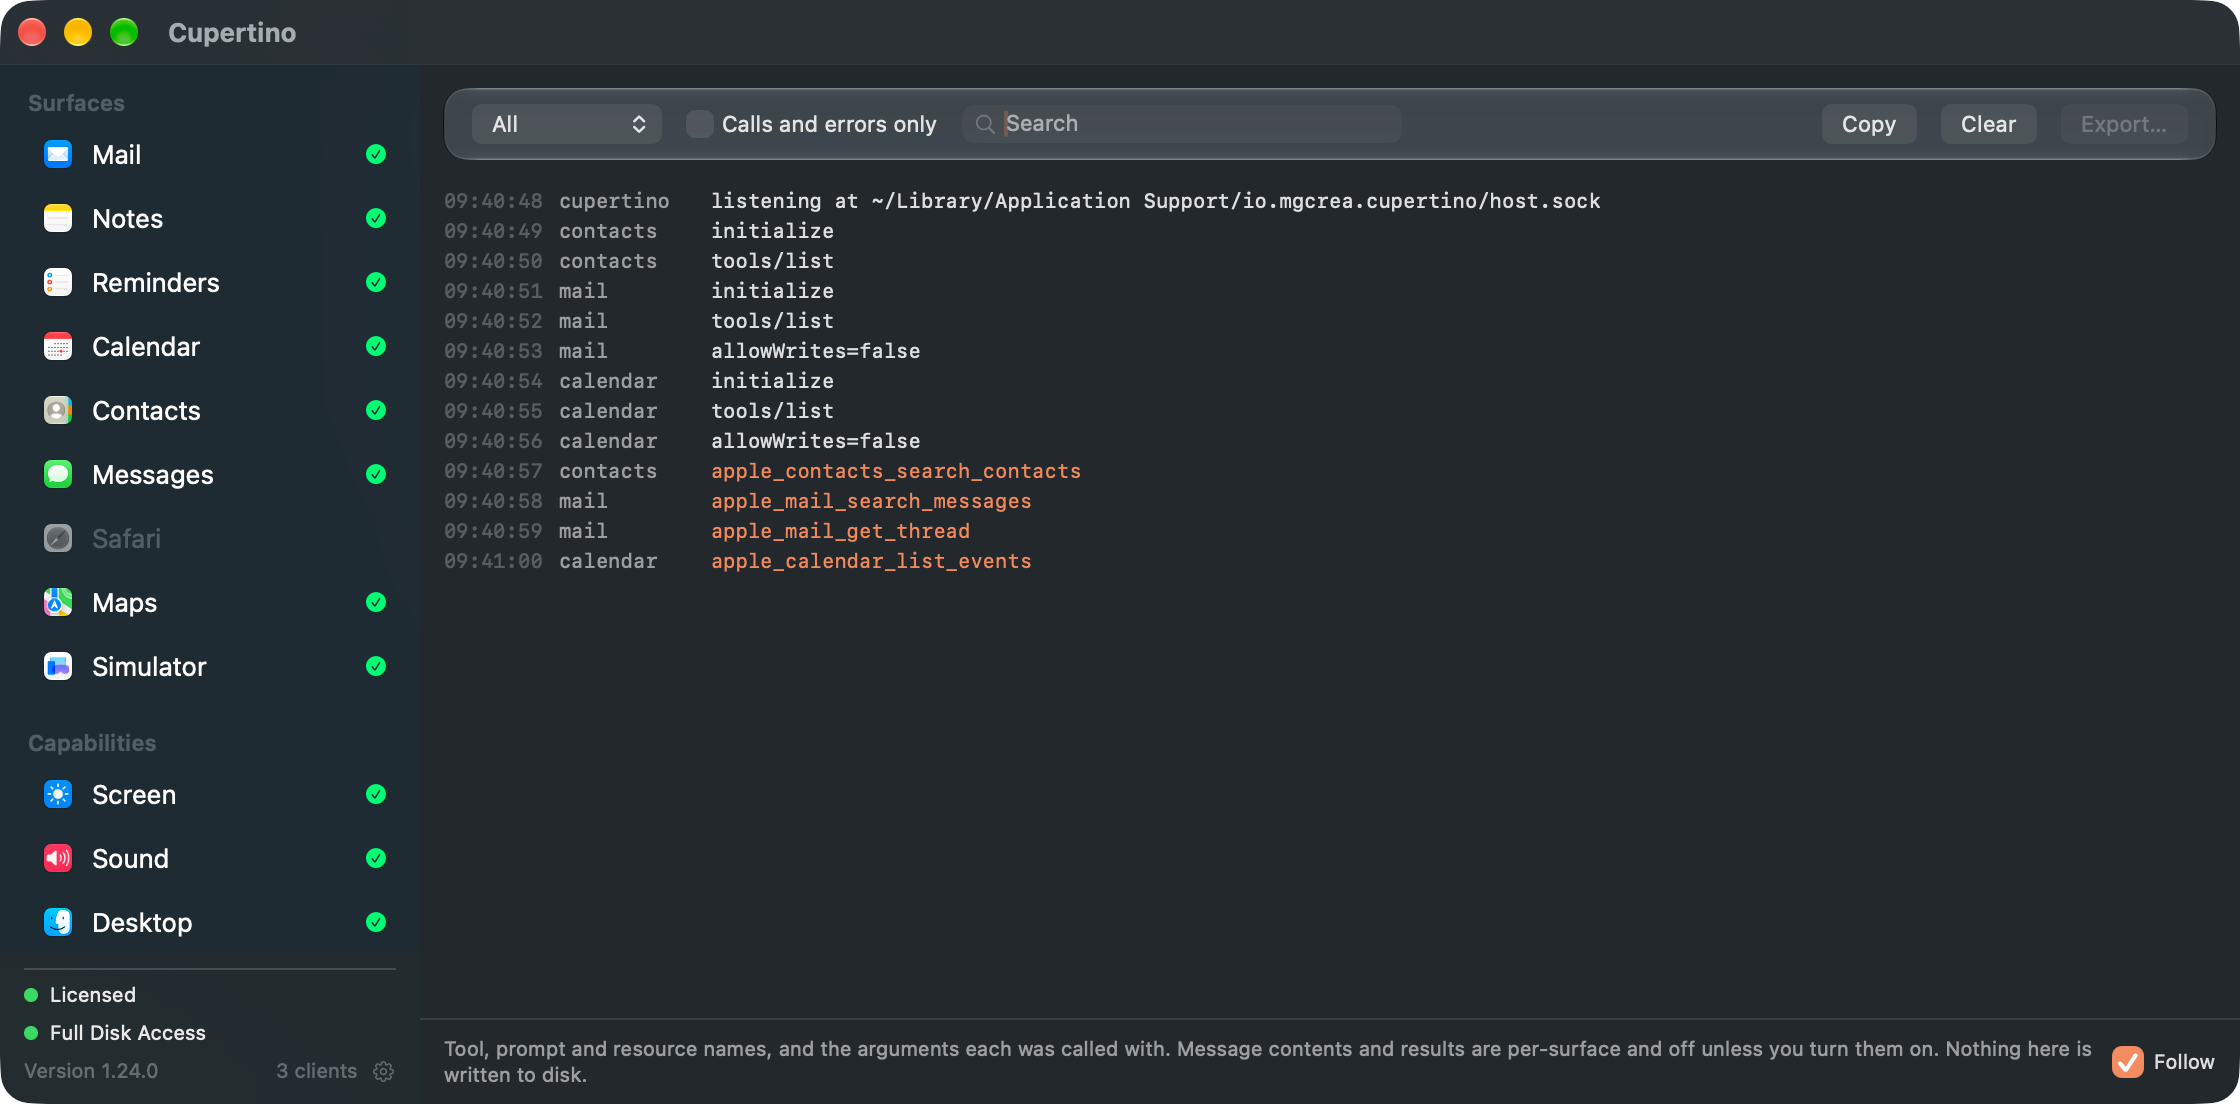Click the green check beside Sound
Viewport: 2240px width, 1104px height.
pyautogui.click(x=376, y=858)
